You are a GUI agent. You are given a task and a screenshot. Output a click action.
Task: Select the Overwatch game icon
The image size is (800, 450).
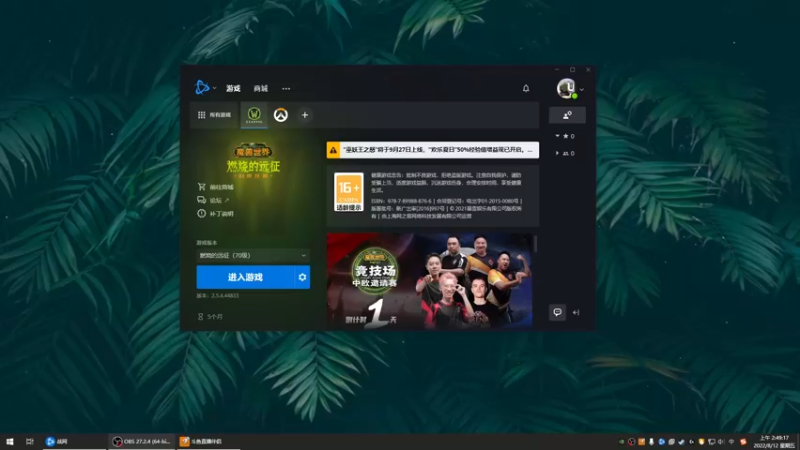pos(281,115)
